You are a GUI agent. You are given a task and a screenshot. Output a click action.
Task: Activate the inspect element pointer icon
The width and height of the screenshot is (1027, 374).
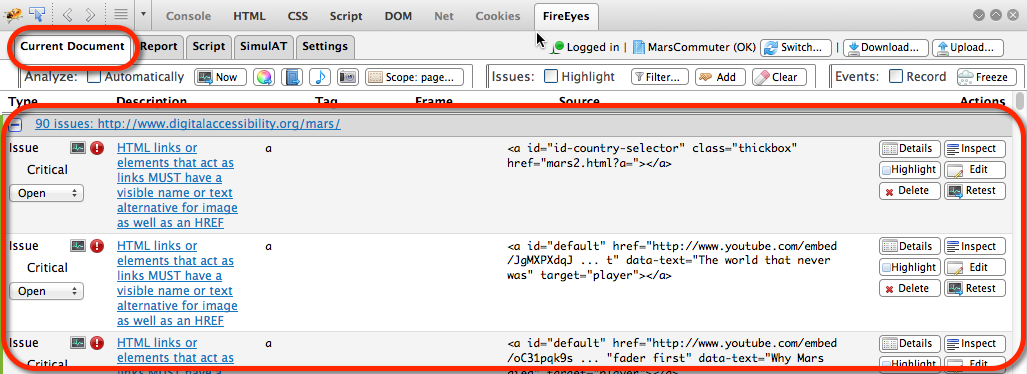(x=37, y=14)
